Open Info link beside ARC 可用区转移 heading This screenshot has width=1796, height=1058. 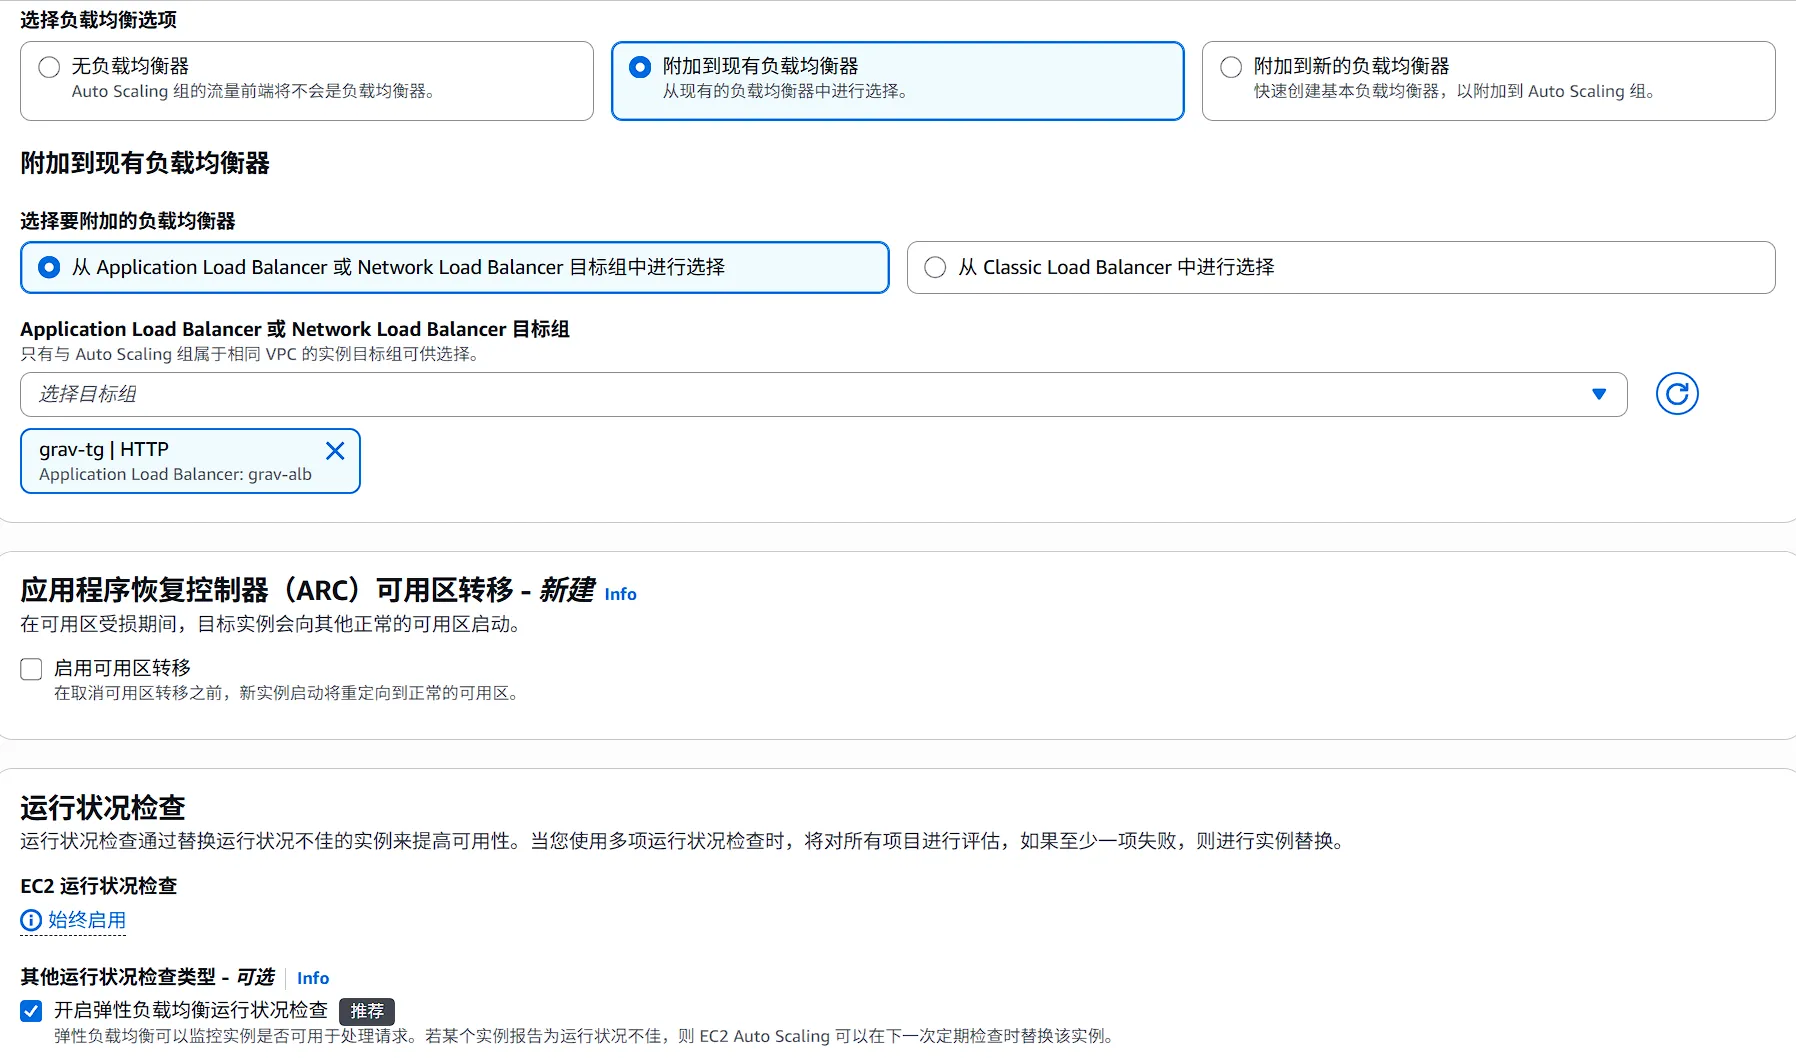tap(620, 594)
